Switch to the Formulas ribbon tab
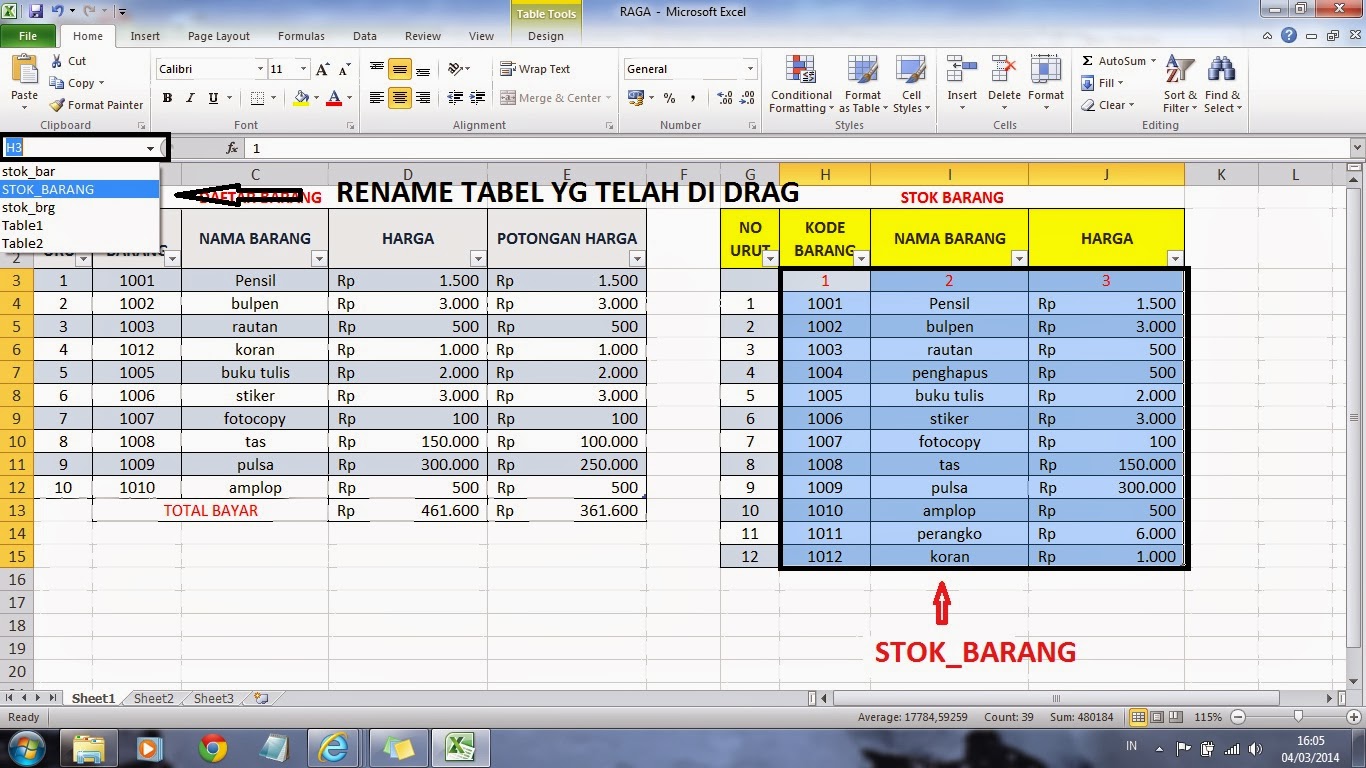The image size is (1366, 768). (x=300, y=35)
